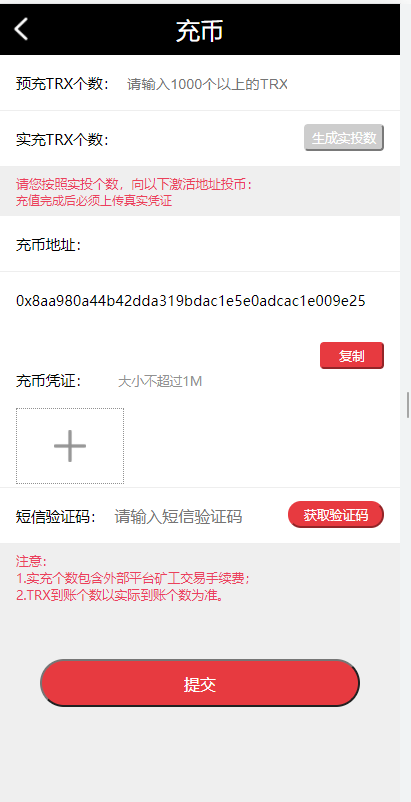Select the 0x8aa980 deposit address text
This screenshot has width=411, height=802.
coord(191,301)
